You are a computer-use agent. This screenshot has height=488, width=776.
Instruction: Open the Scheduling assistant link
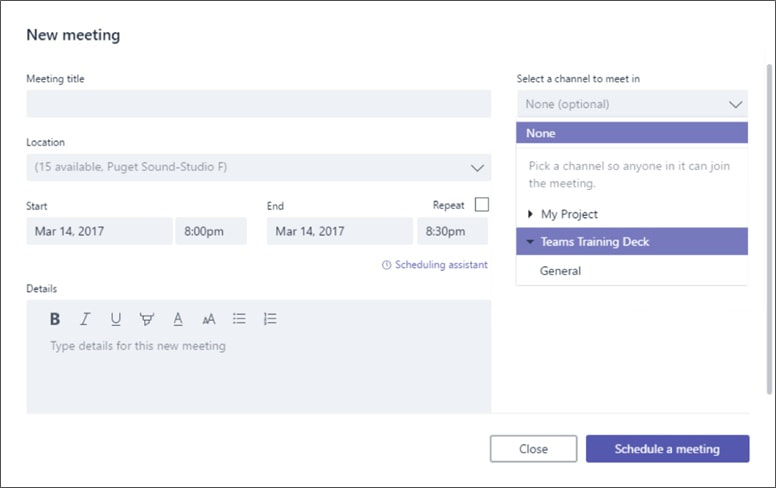pos(435,265)
